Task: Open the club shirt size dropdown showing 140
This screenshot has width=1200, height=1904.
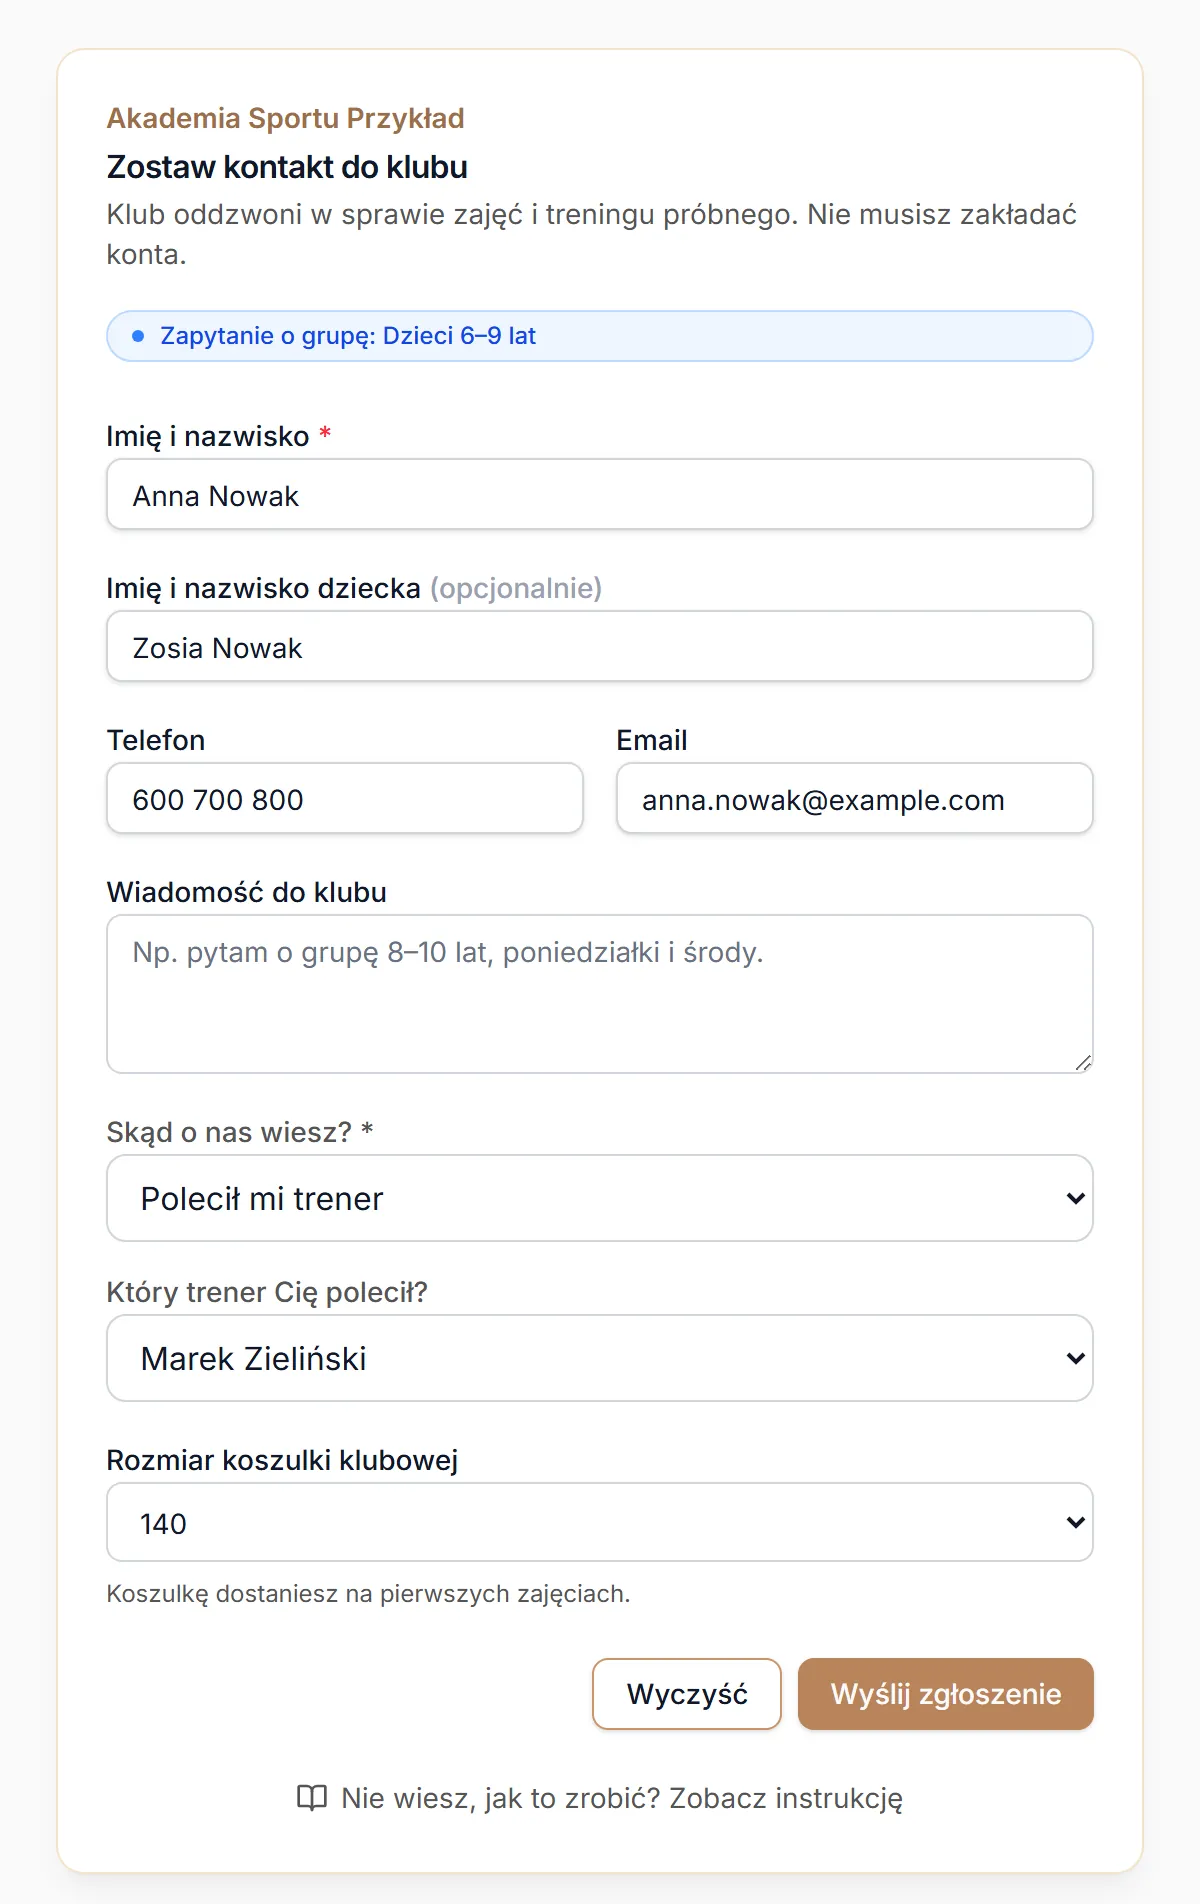Action: [600, 1522]
